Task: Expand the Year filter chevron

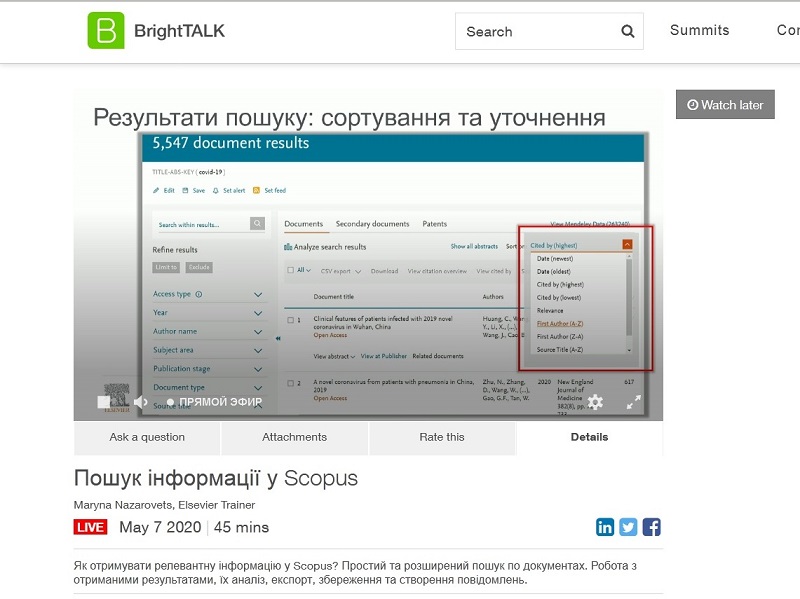Action: click(258, 313)
